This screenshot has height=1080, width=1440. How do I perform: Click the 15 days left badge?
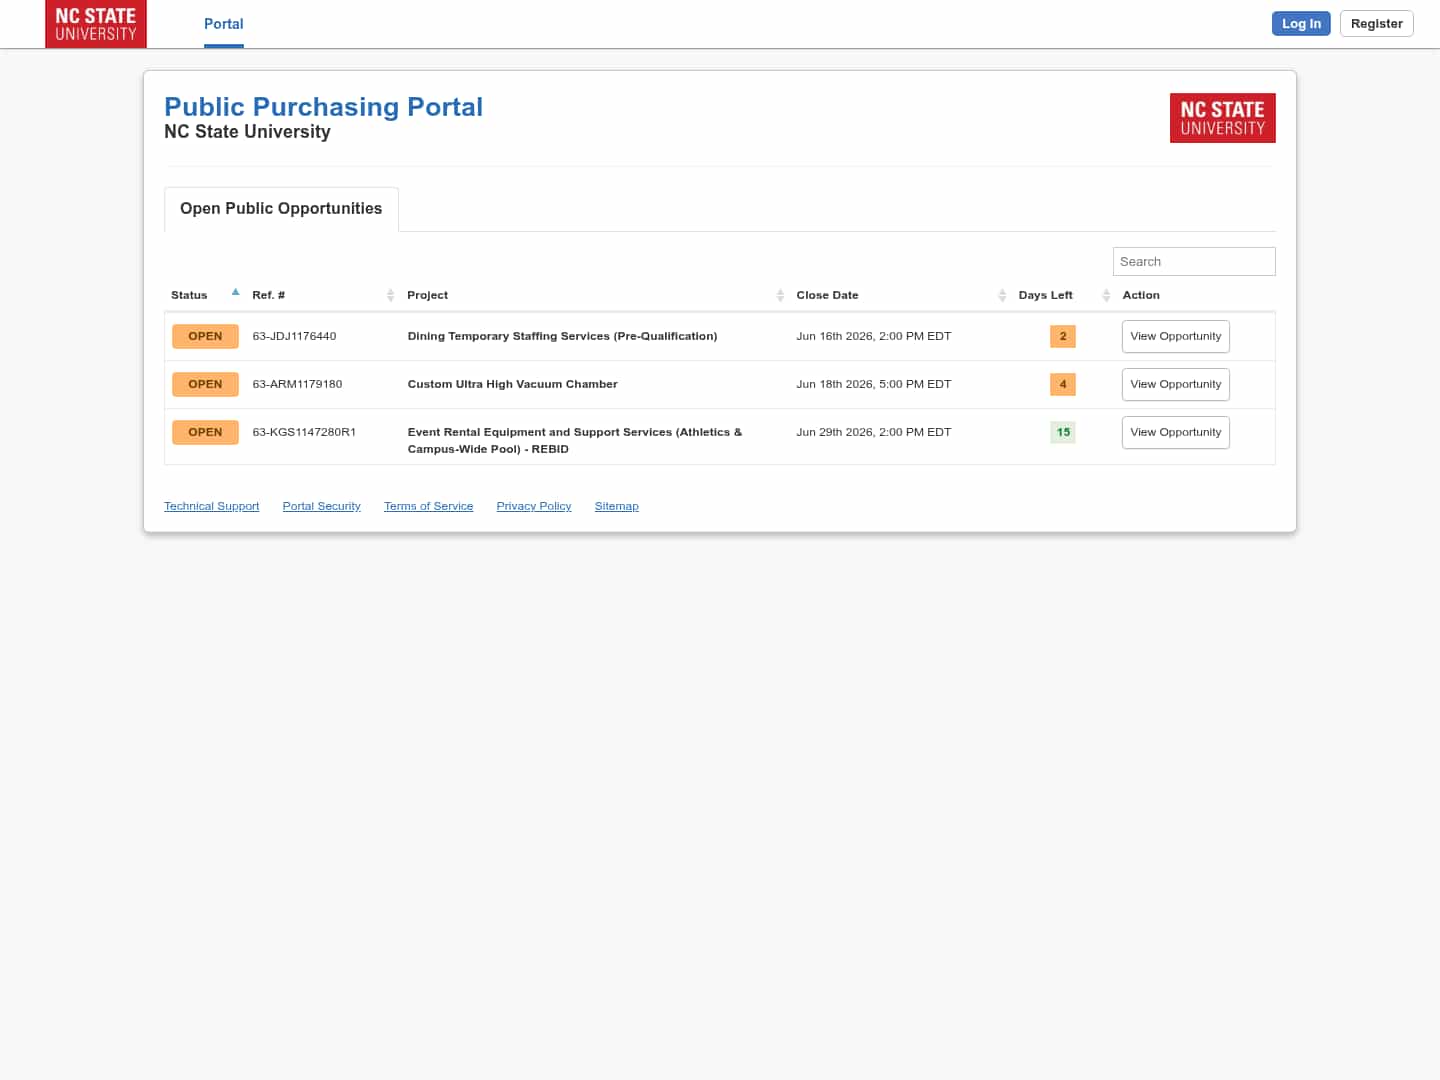[x=1063, y=432]
